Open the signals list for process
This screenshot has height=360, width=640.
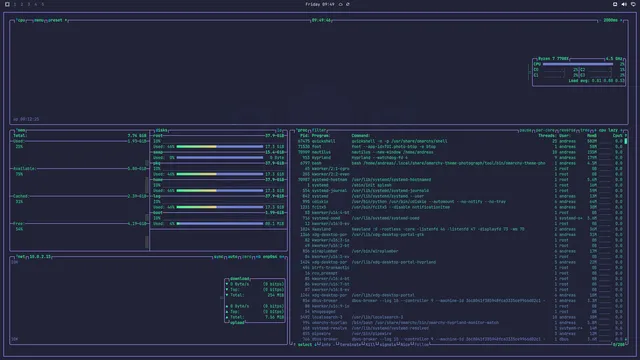point(387,344)
